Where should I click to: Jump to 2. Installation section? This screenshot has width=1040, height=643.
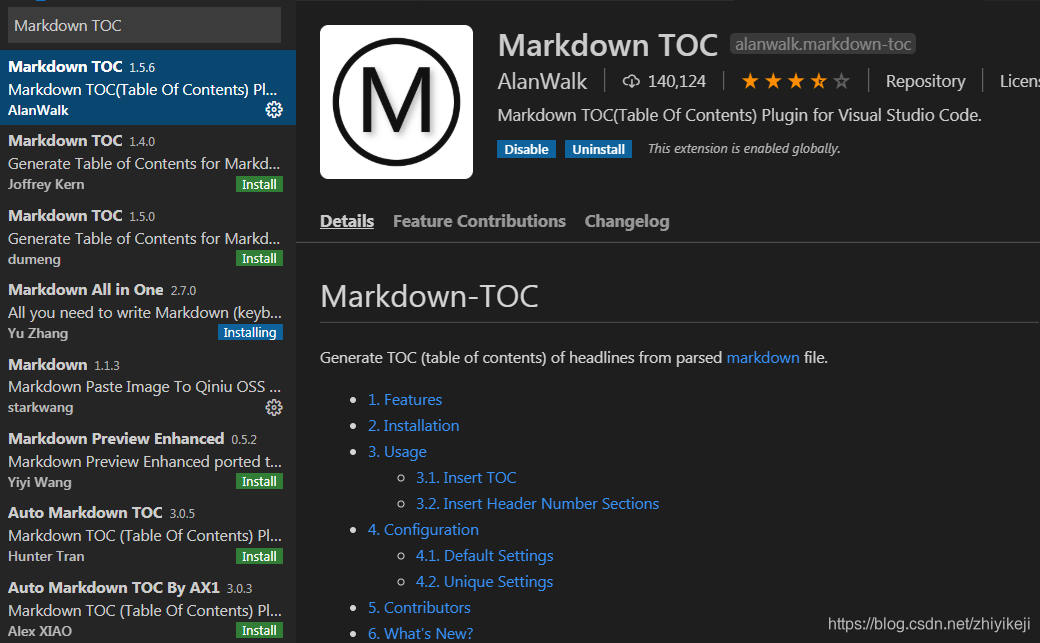[x=413, y=425]
